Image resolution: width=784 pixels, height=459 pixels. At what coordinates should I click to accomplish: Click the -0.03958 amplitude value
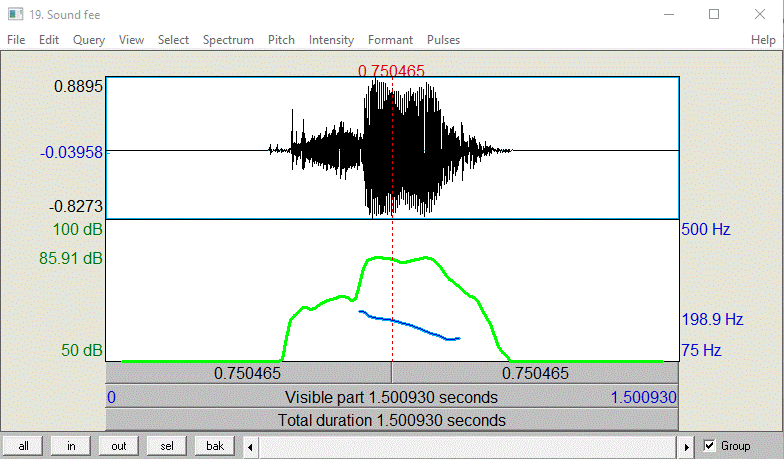(x=71, y=152)
